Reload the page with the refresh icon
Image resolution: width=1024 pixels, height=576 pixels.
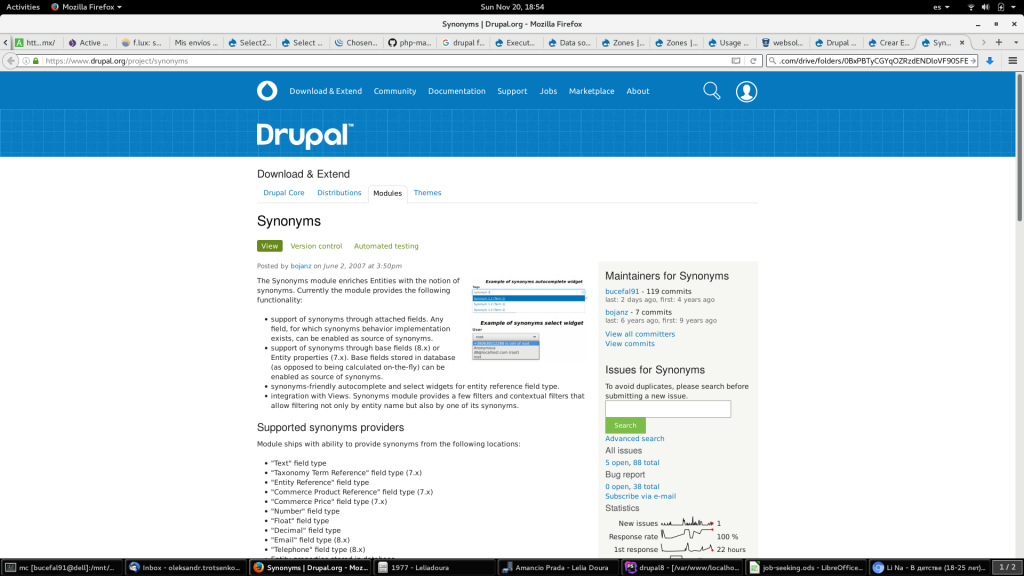click(x=753, y=61)
